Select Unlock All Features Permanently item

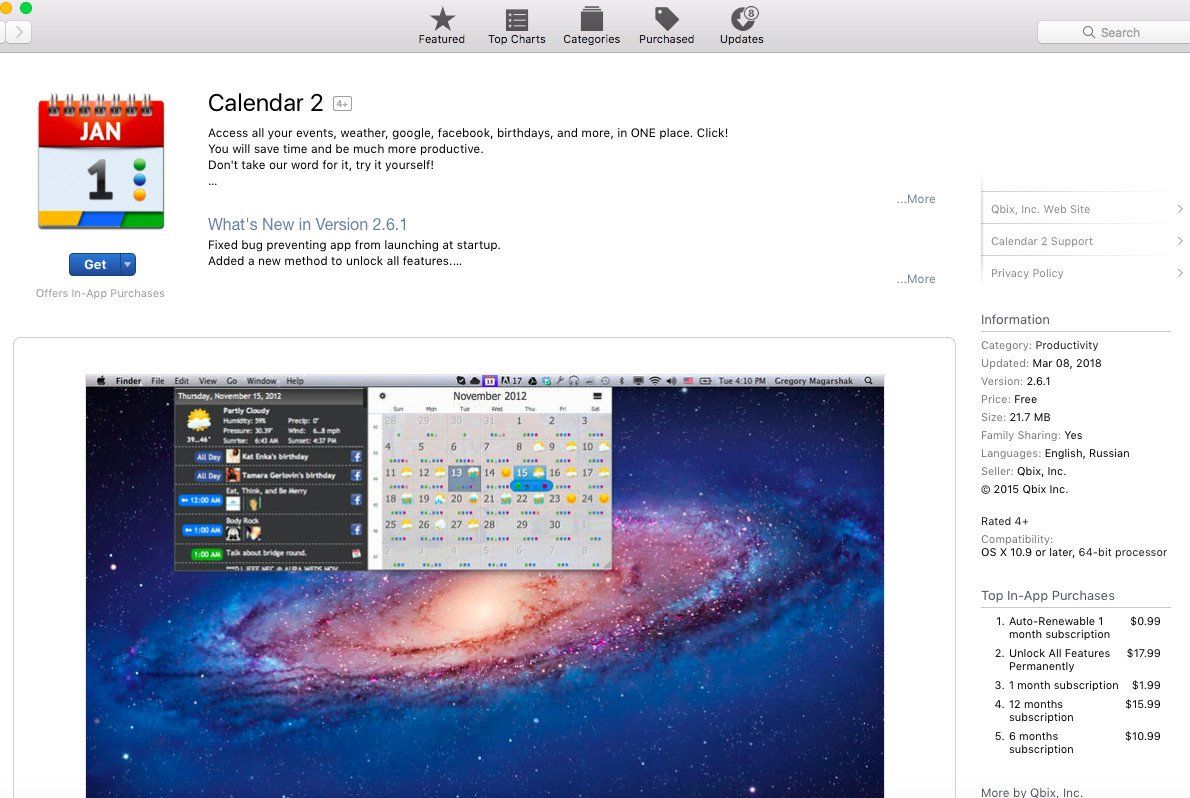coord(1078,659)
